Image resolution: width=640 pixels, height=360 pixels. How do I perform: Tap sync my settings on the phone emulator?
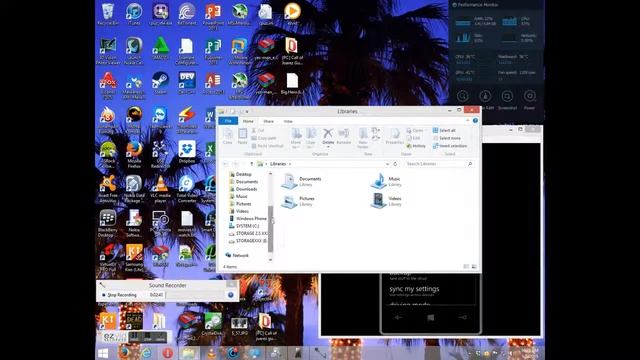[414, 289]
